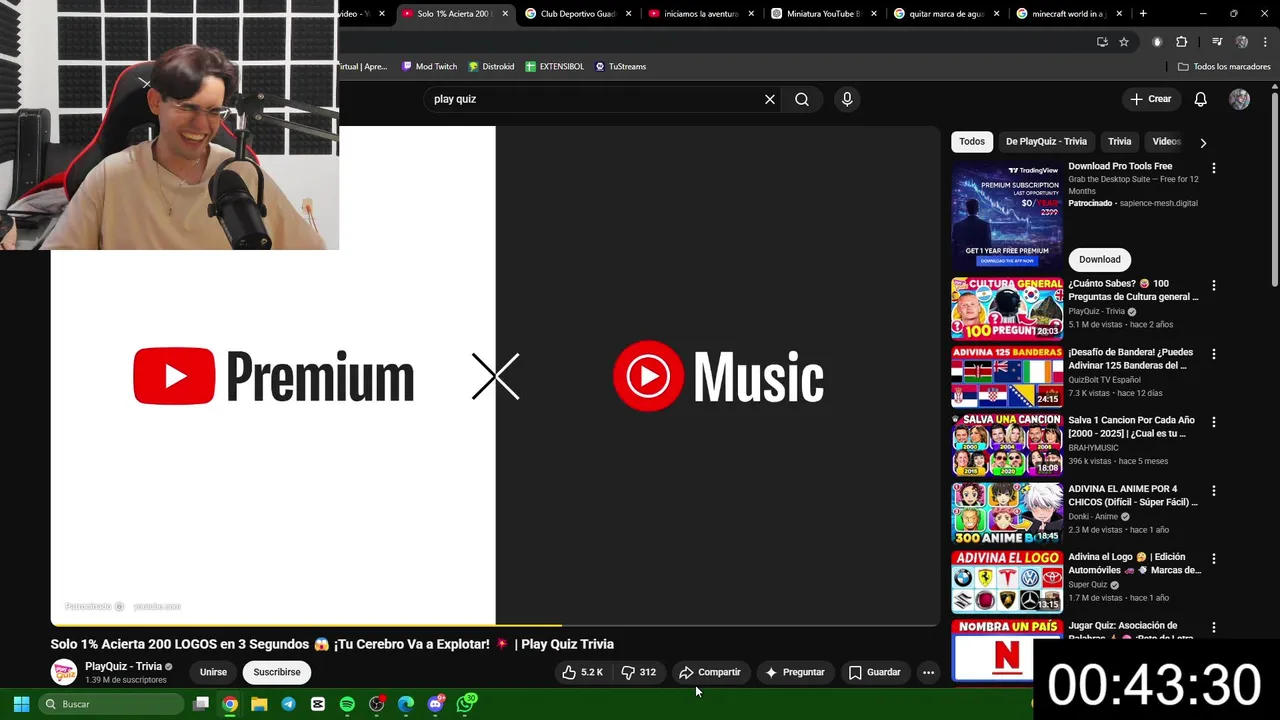Switch to quitar marca de agua tab
This screenshot has height=720, width=1280.
click(946, 14)
